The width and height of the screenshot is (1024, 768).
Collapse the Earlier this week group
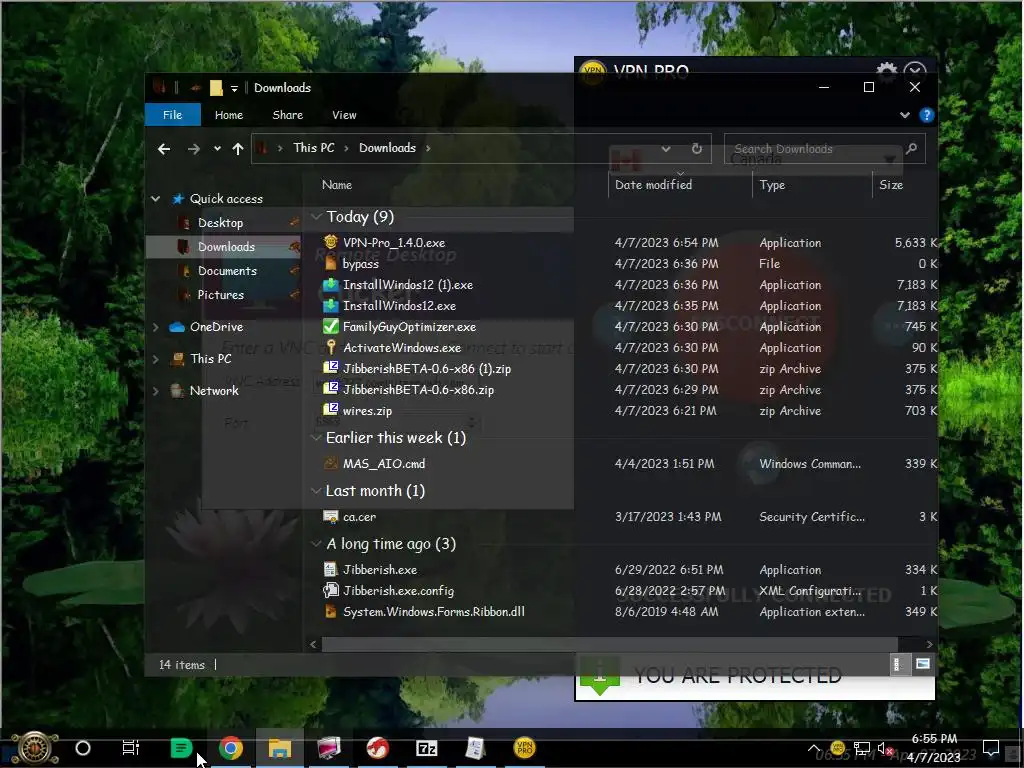pyautogui.click(x=316, y=437)
